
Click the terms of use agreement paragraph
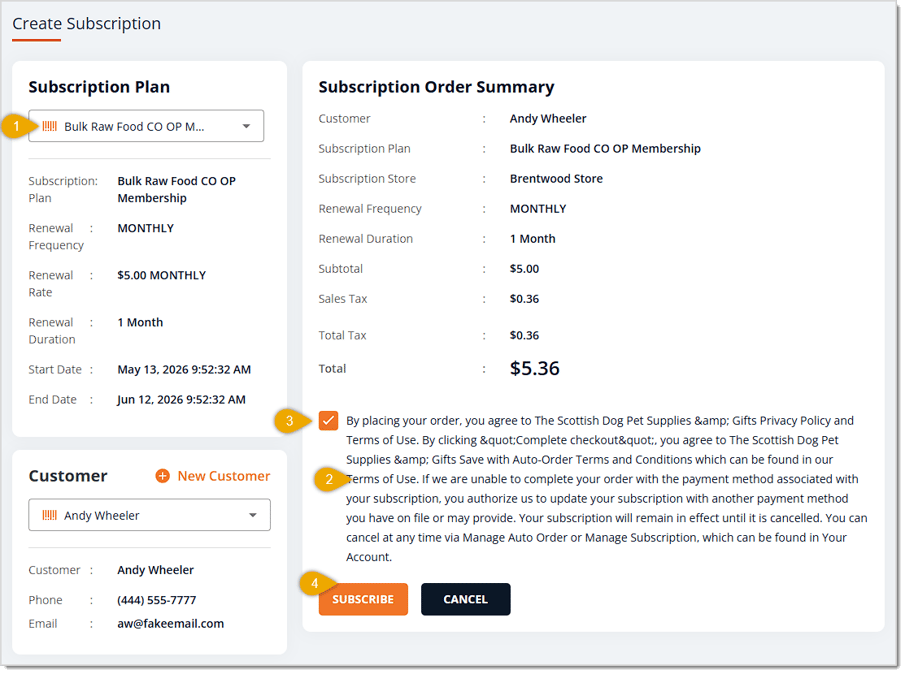tap(606, 489)
